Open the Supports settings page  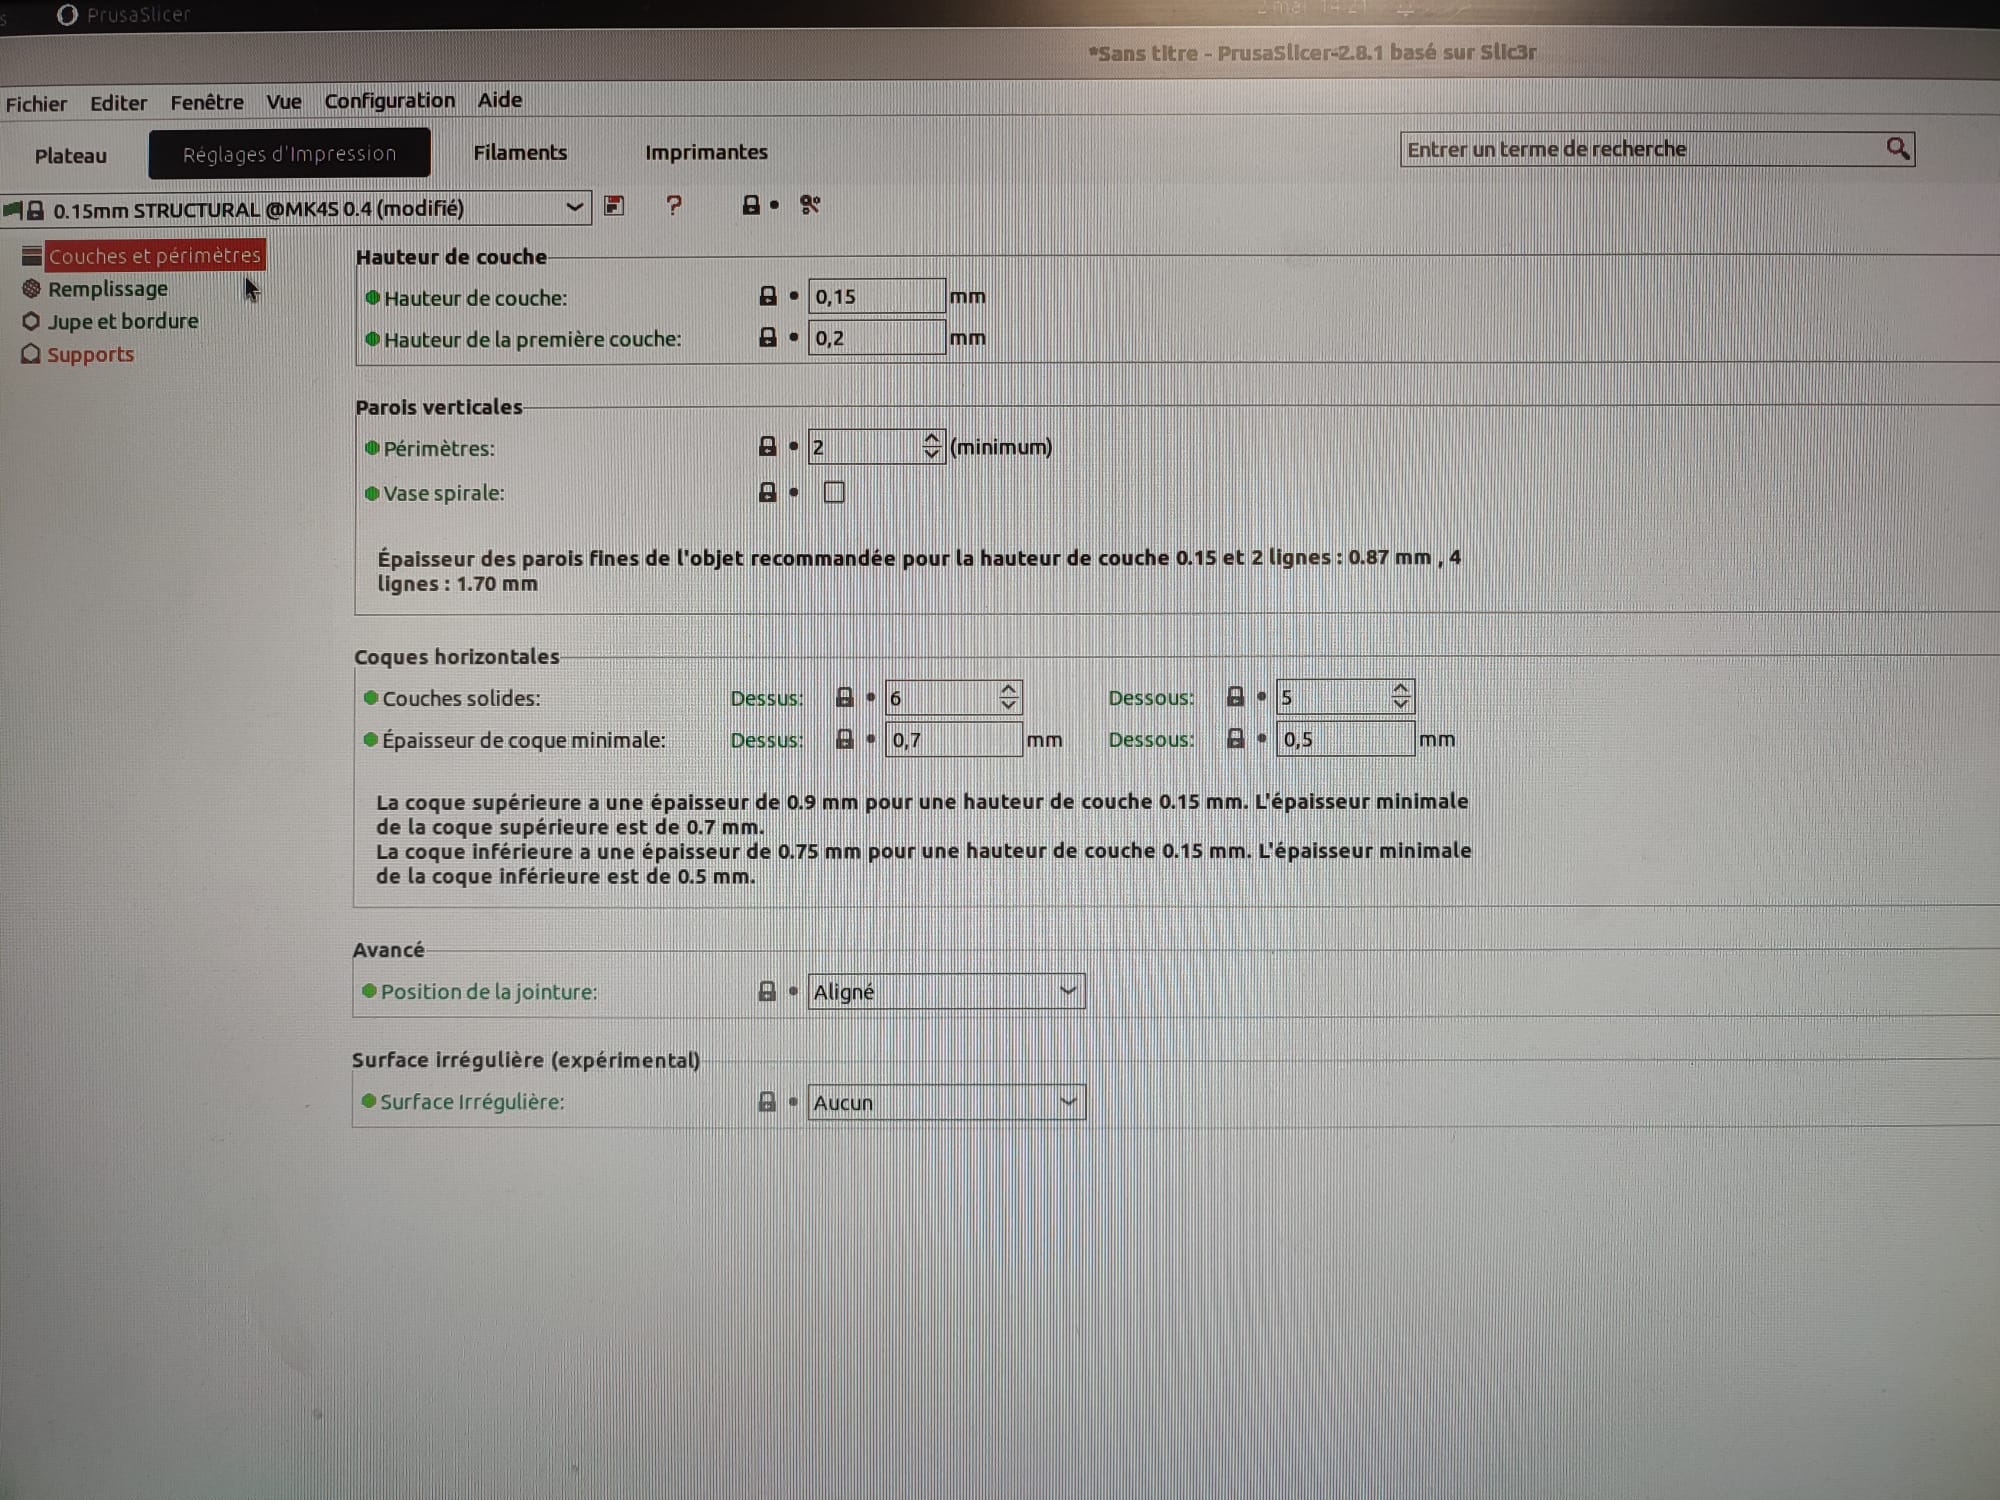click(91, 354)
